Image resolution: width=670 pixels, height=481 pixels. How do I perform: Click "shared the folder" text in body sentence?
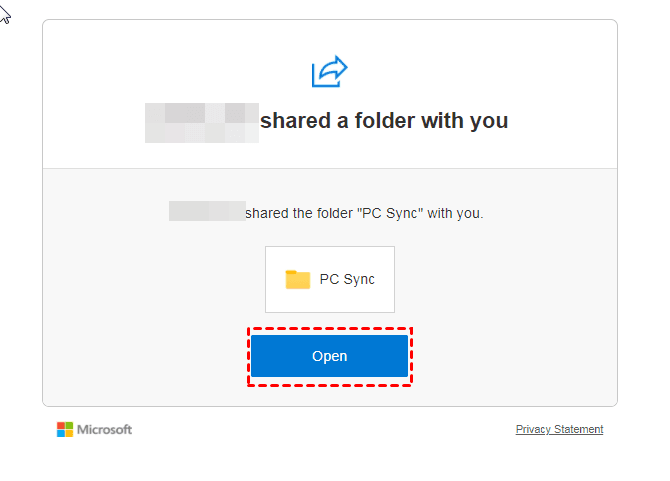tap(298, 212)
